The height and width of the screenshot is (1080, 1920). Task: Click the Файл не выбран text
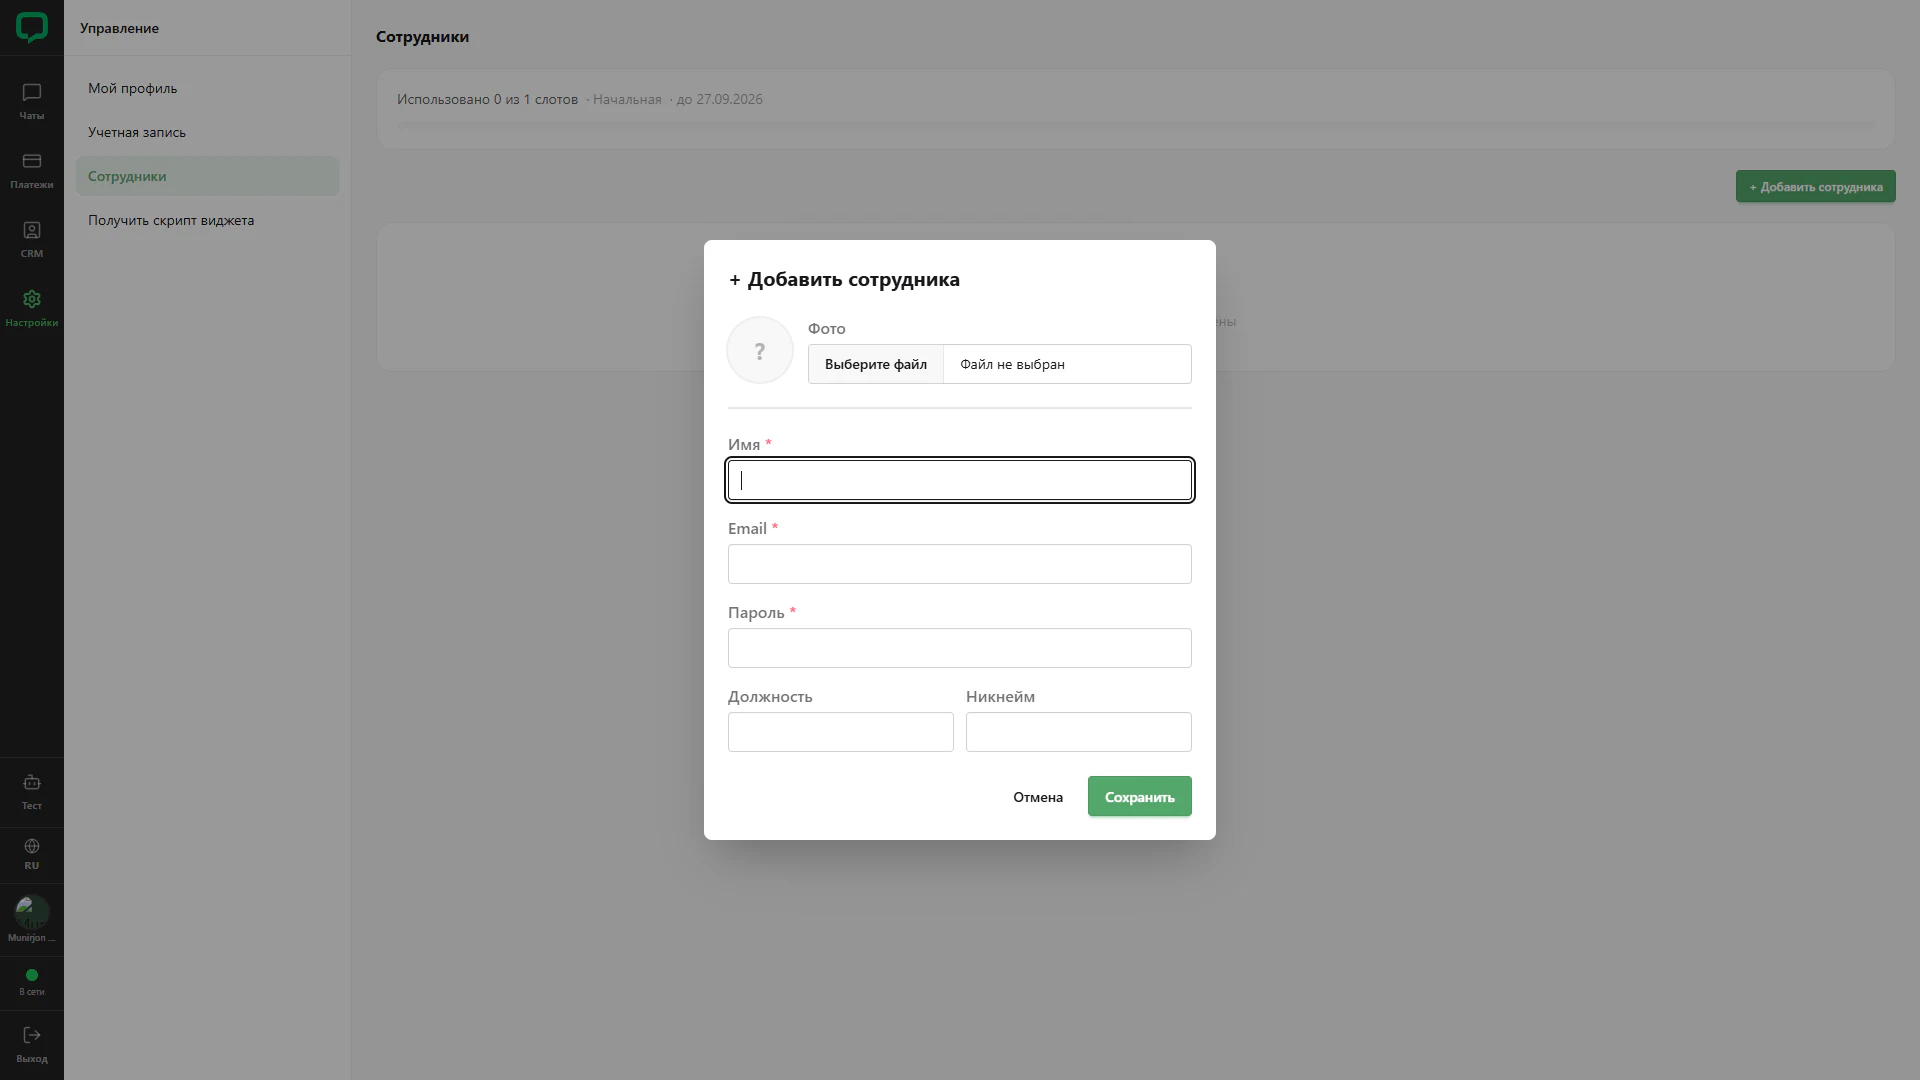[x=1012, y=364]
